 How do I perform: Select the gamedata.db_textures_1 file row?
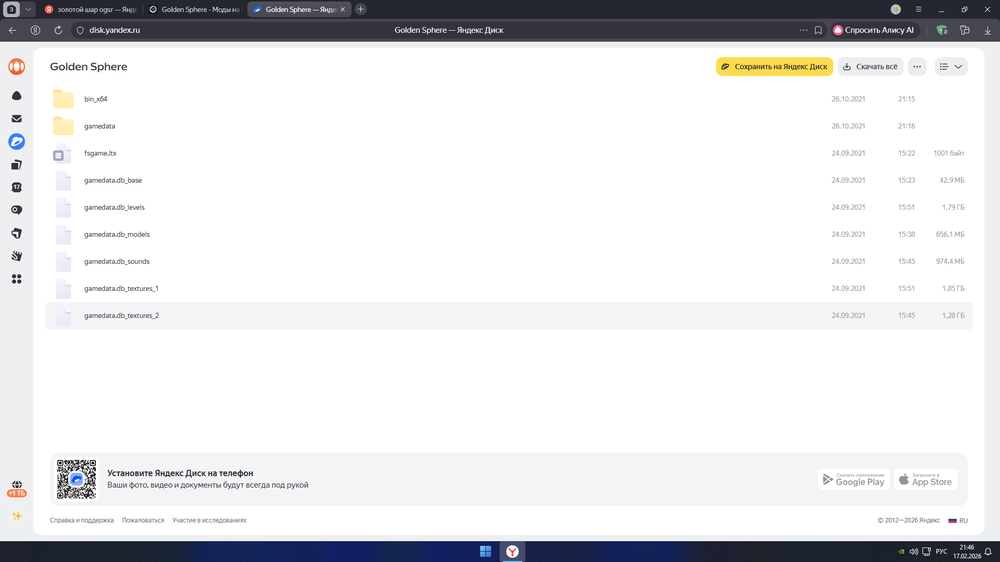pyautogui.click(x=508, y=288)
